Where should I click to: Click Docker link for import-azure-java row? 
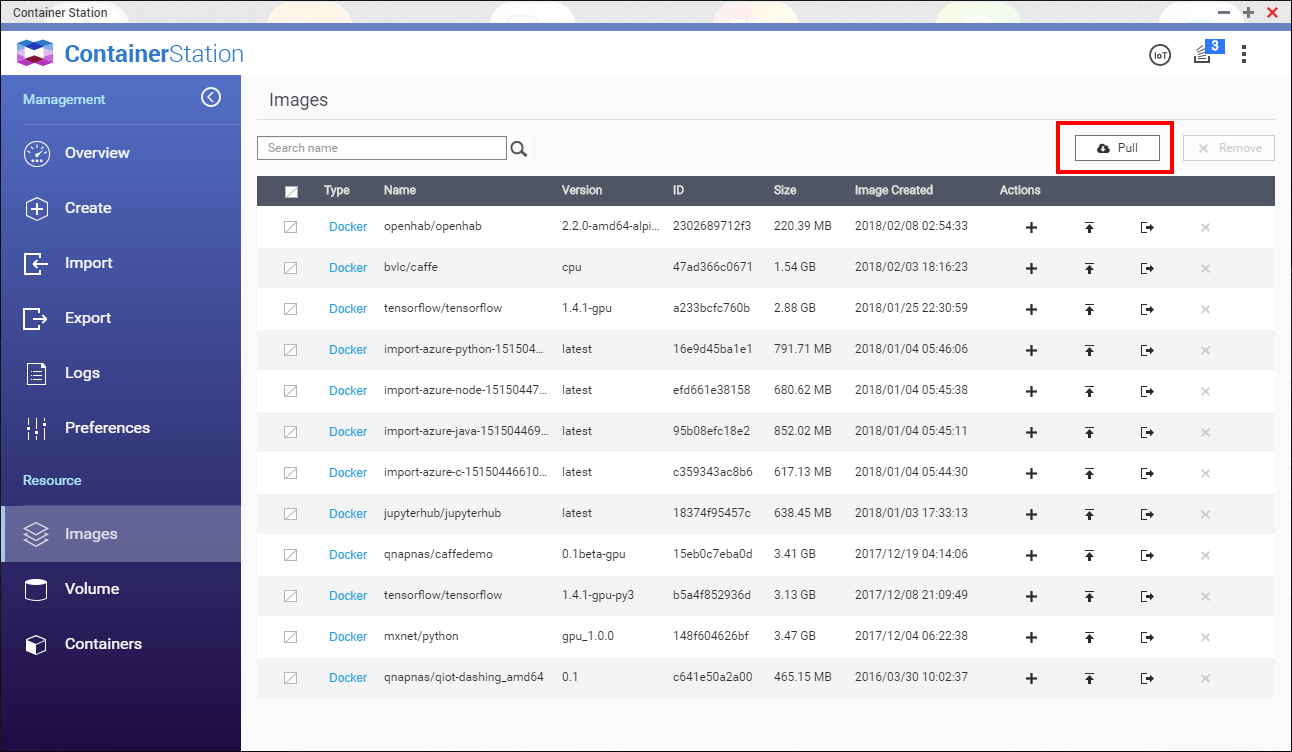(x=348, y=432)
